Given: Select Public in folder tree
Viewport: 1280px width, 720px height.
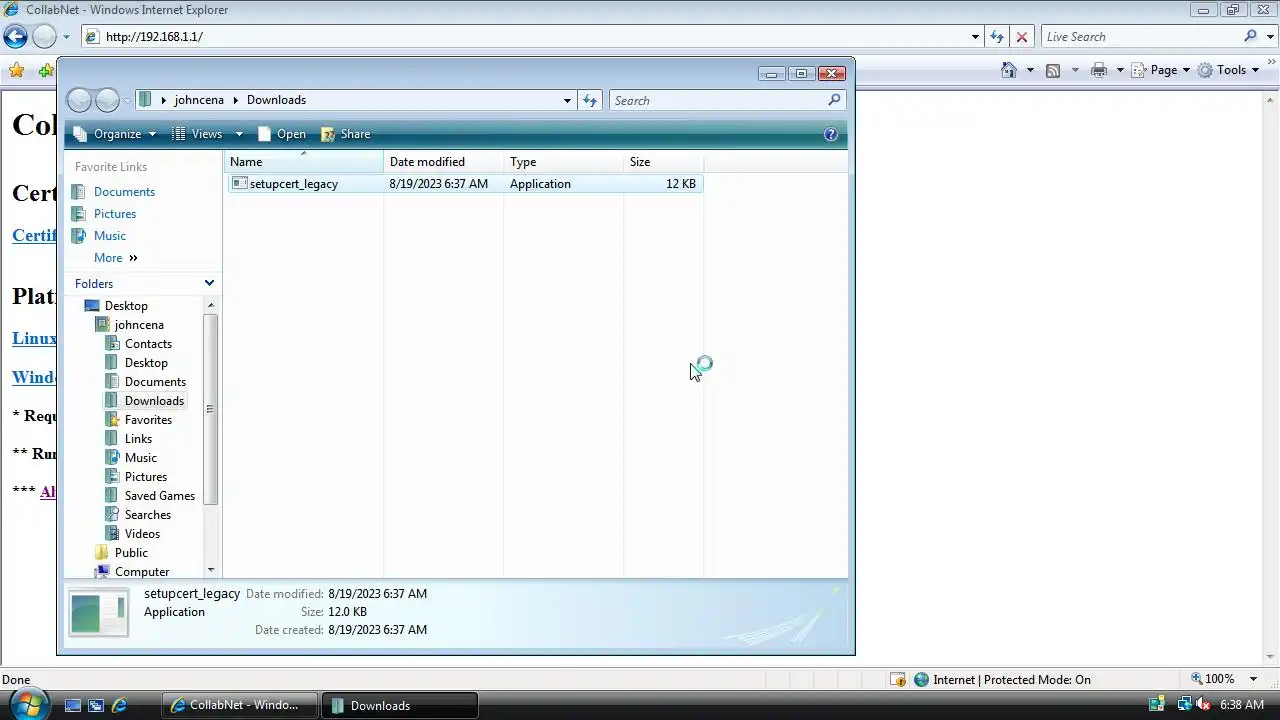Looking at the screenshot, I should (131, 553).
